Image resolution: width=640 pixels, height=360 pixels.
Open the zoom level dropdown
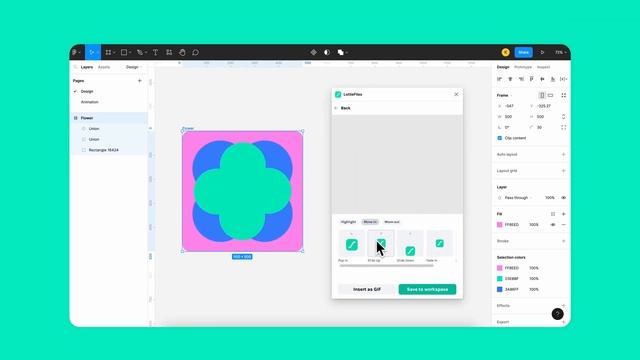pyautogui.click(x=560, y=52)
